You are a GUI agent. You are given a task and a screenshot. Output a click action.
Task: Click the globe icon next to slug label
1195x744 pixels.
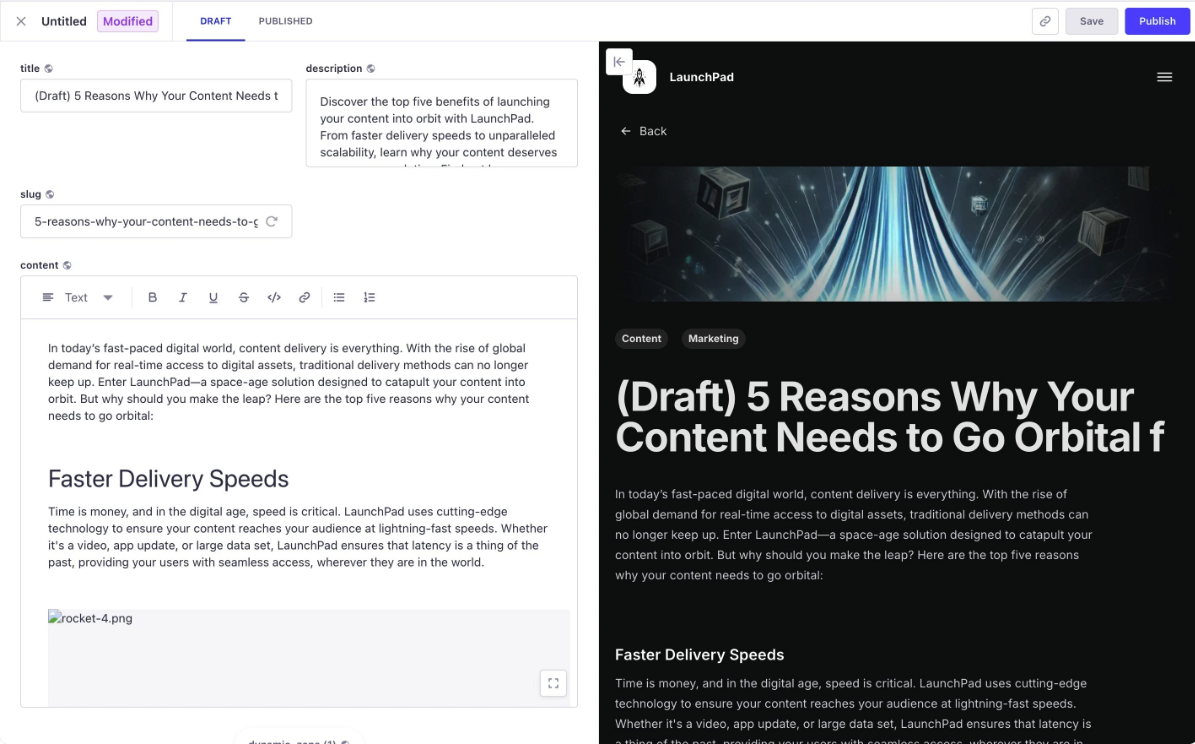(x=50, y=194)
